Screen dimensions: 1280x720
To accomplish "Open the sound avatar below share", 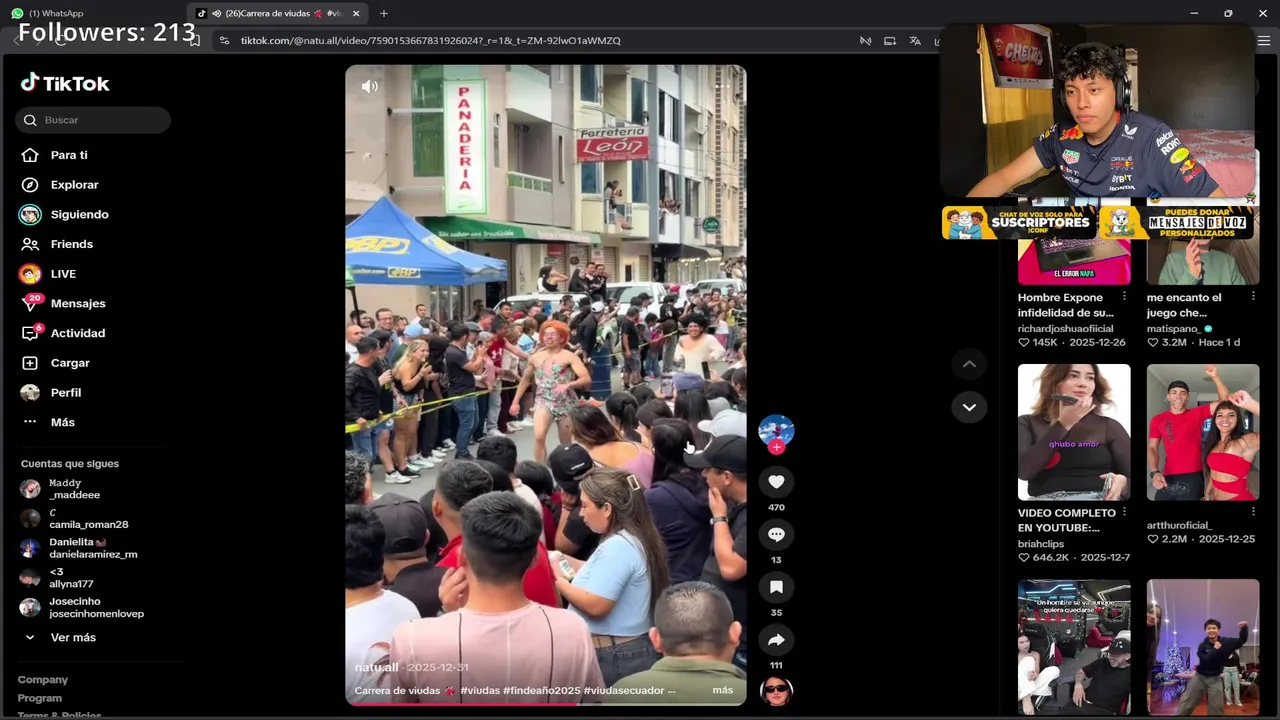I will point(776,691).
